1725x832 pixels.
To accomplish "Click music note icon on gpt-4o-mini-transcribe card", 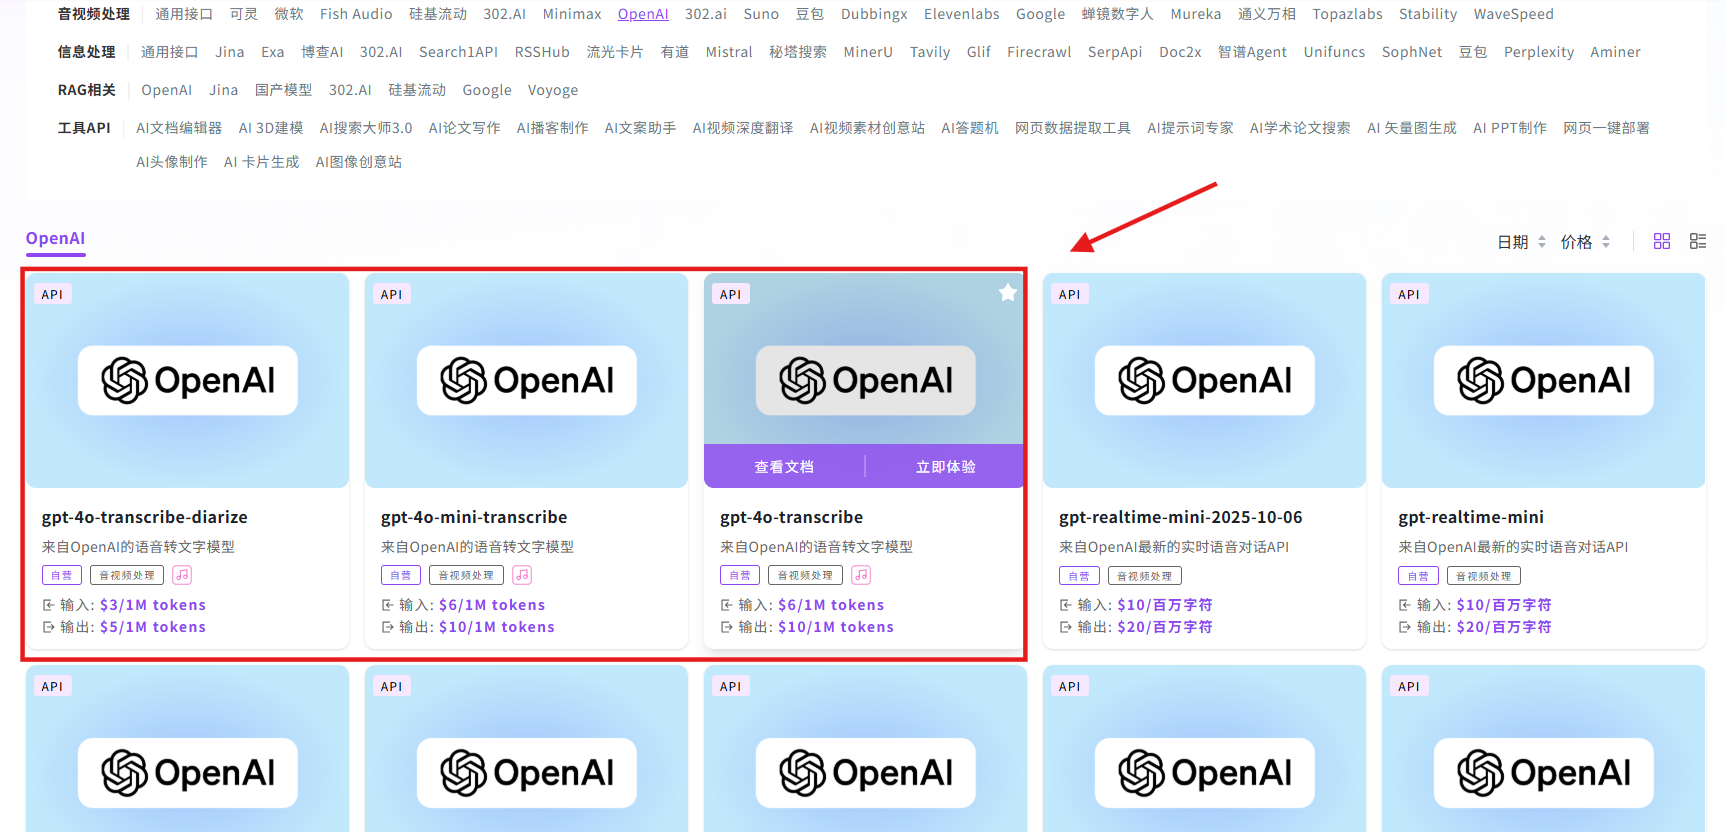I will coord(522,575).
